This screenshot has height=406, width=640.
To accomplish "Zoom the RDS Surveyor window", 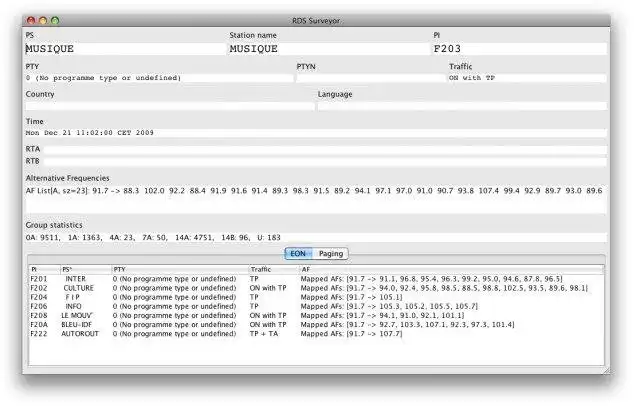I will (x=55, y=20).
